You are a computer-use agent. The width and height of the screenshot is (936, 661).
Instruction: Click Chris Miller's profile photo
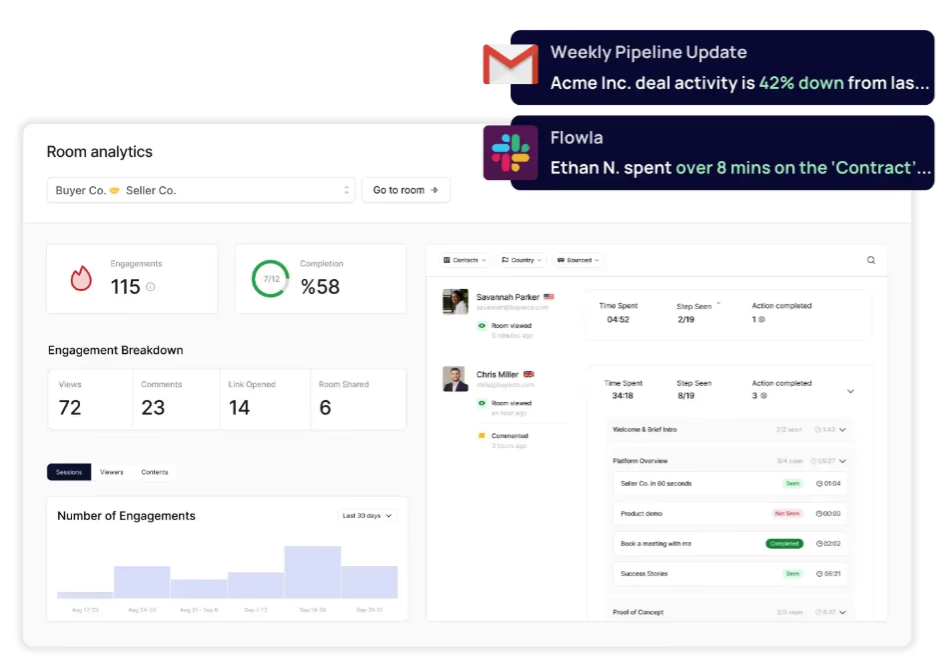455,379
